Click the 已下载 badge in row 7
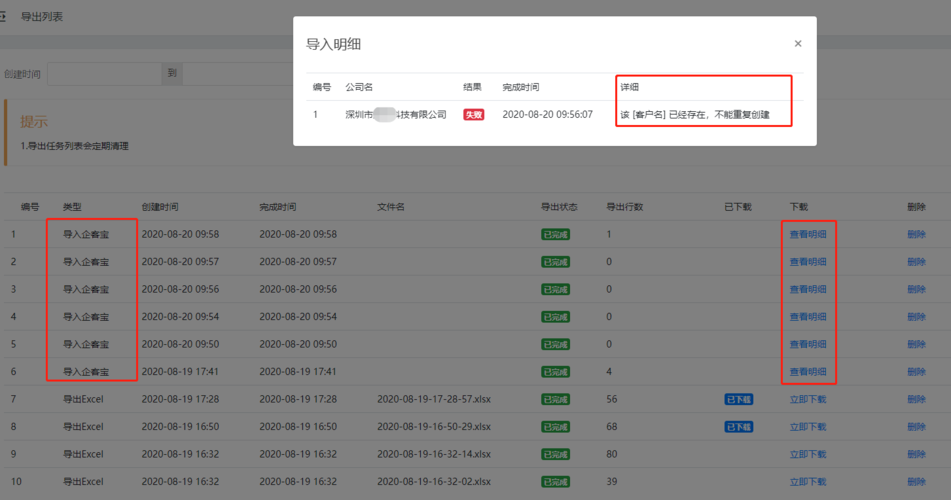The width and height of the screenshot is (951, 500). [x=739, y=399]
